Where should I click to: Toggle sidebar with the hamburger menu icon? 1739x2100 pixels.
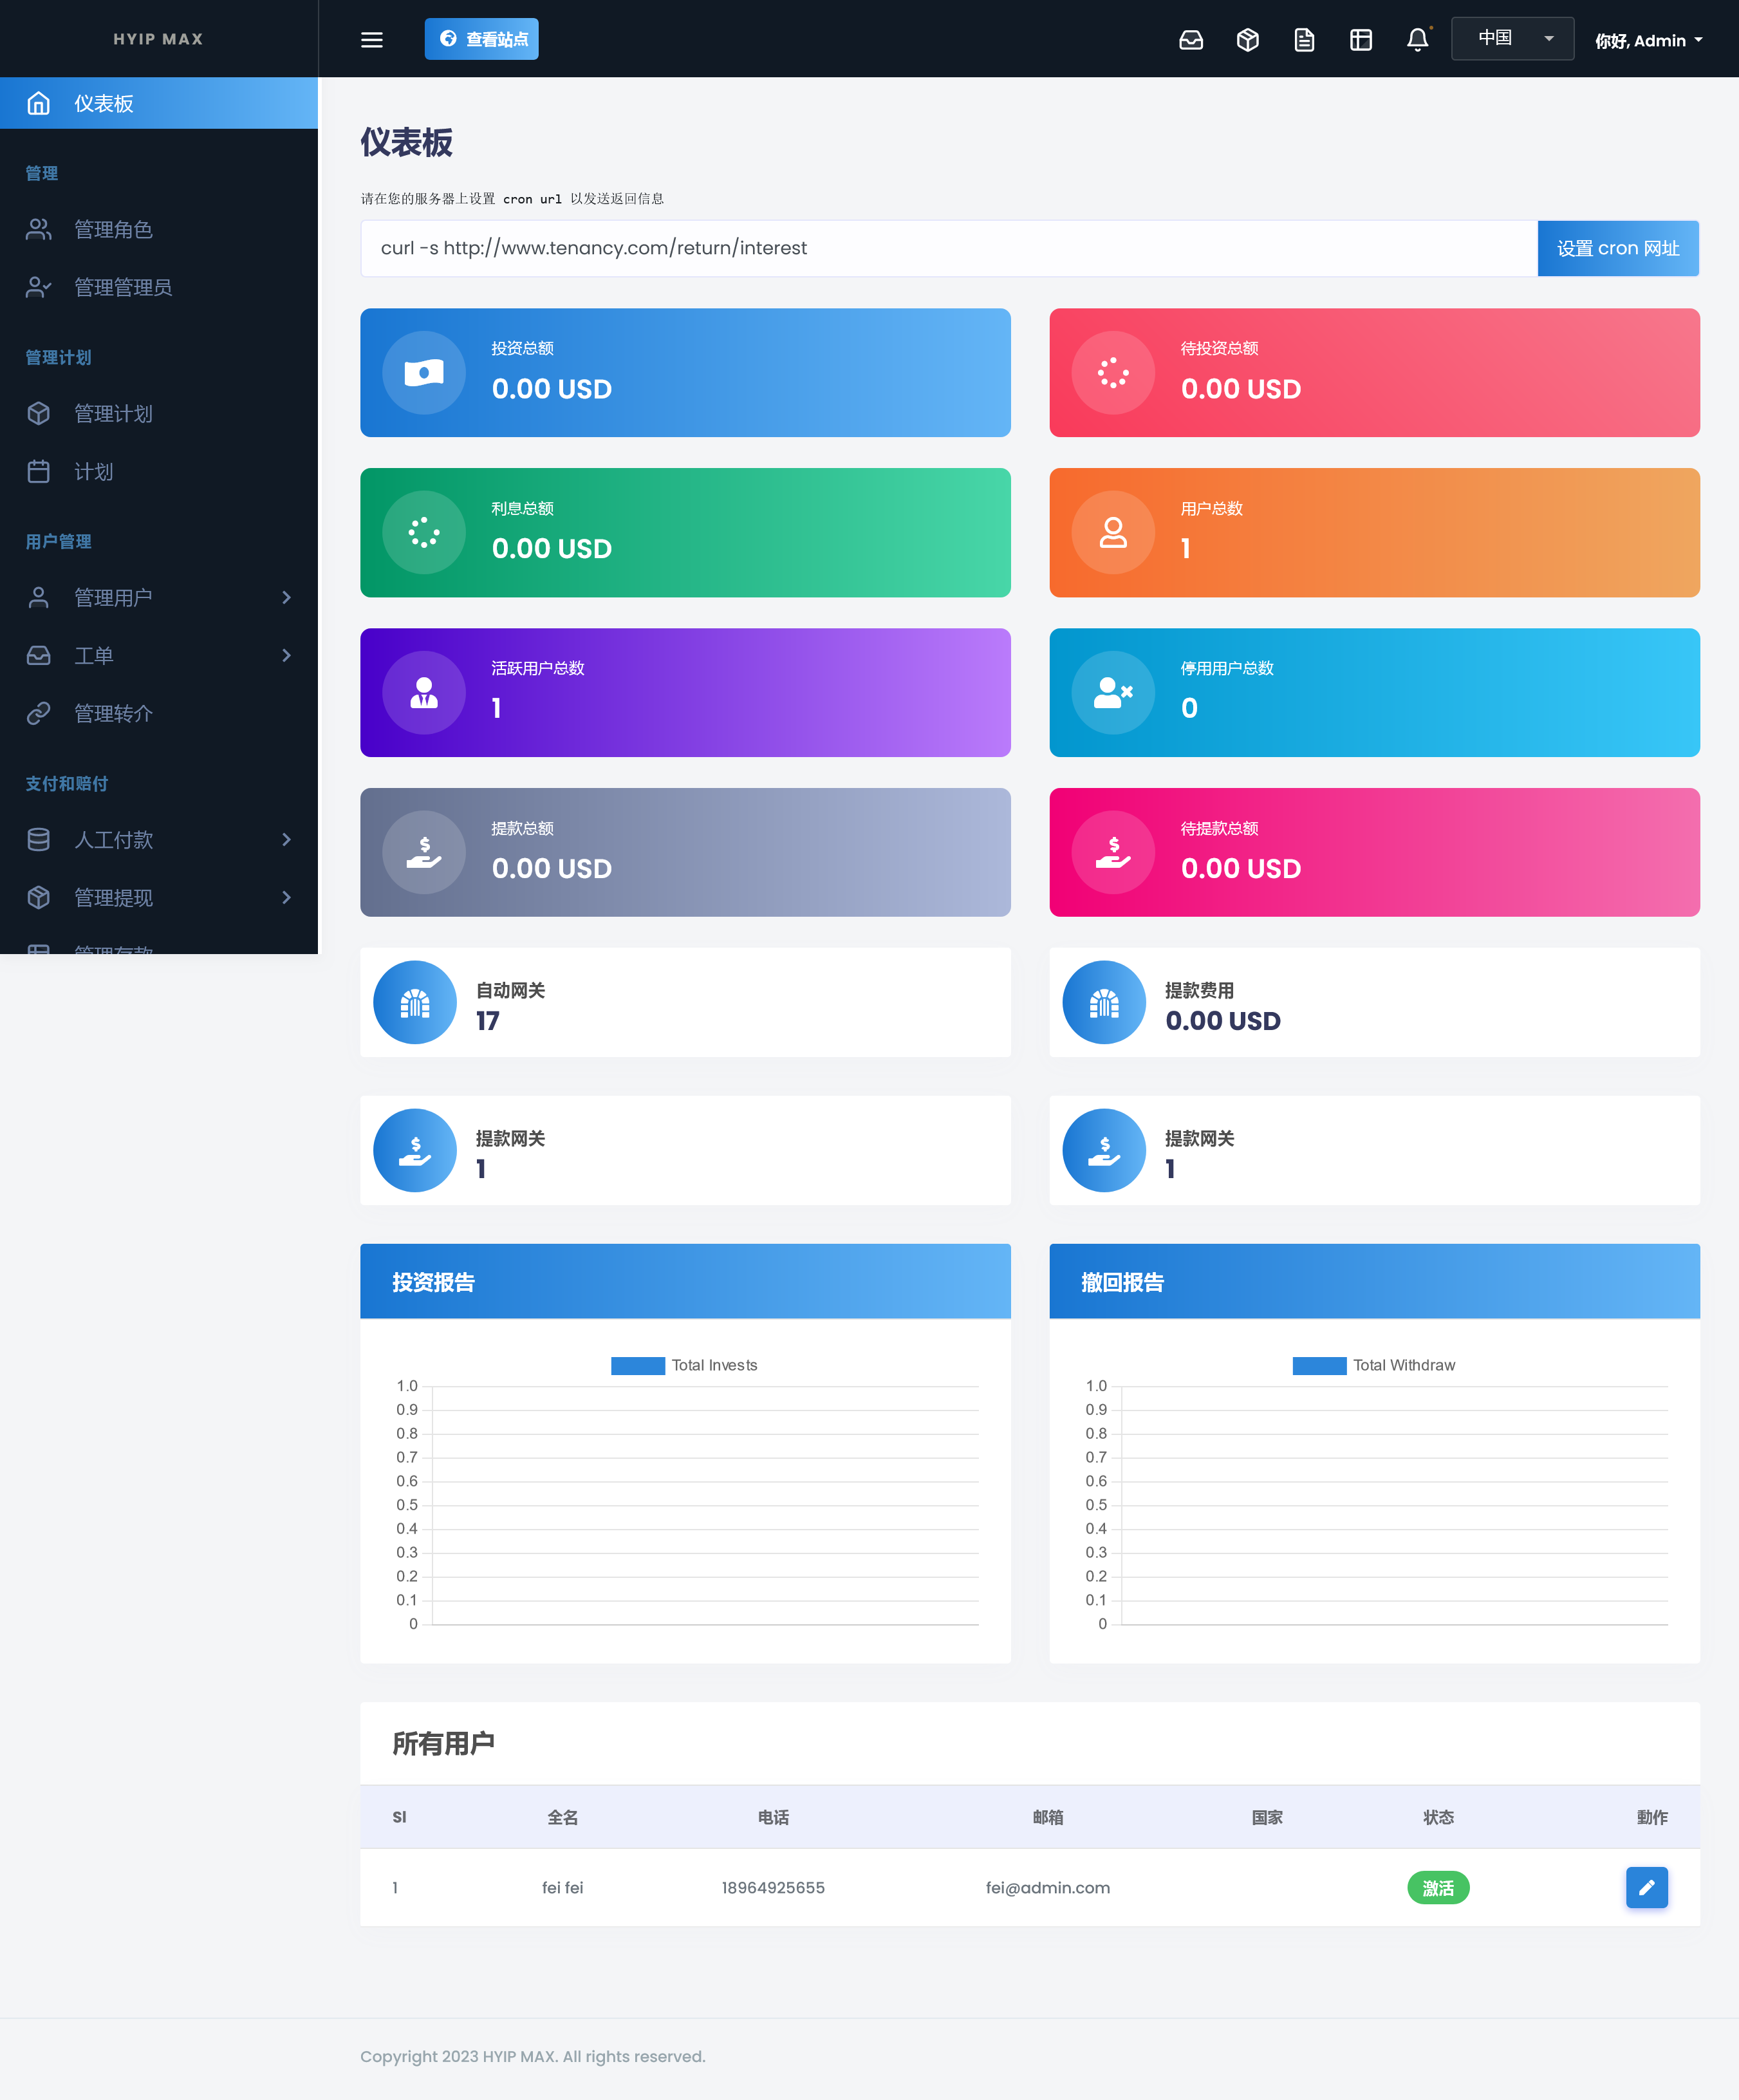[372, 40]
